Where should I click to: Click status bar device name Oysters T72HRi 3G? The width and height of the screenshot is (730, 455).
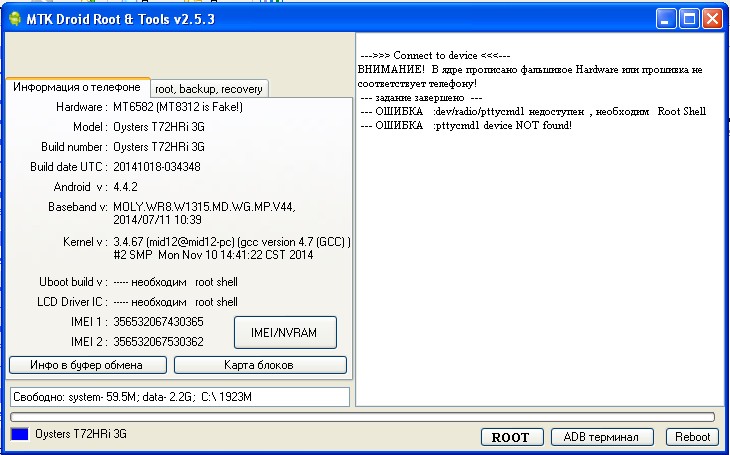click(81, 434)
